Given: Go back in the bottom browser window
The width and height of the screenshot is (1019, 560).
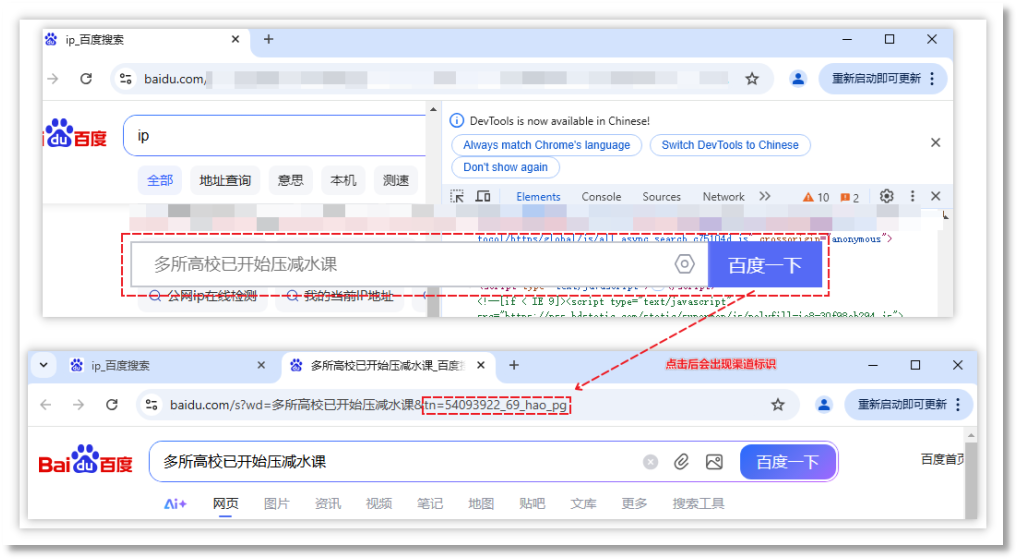Looking at the screenshot, I should [x=45, y=405].
